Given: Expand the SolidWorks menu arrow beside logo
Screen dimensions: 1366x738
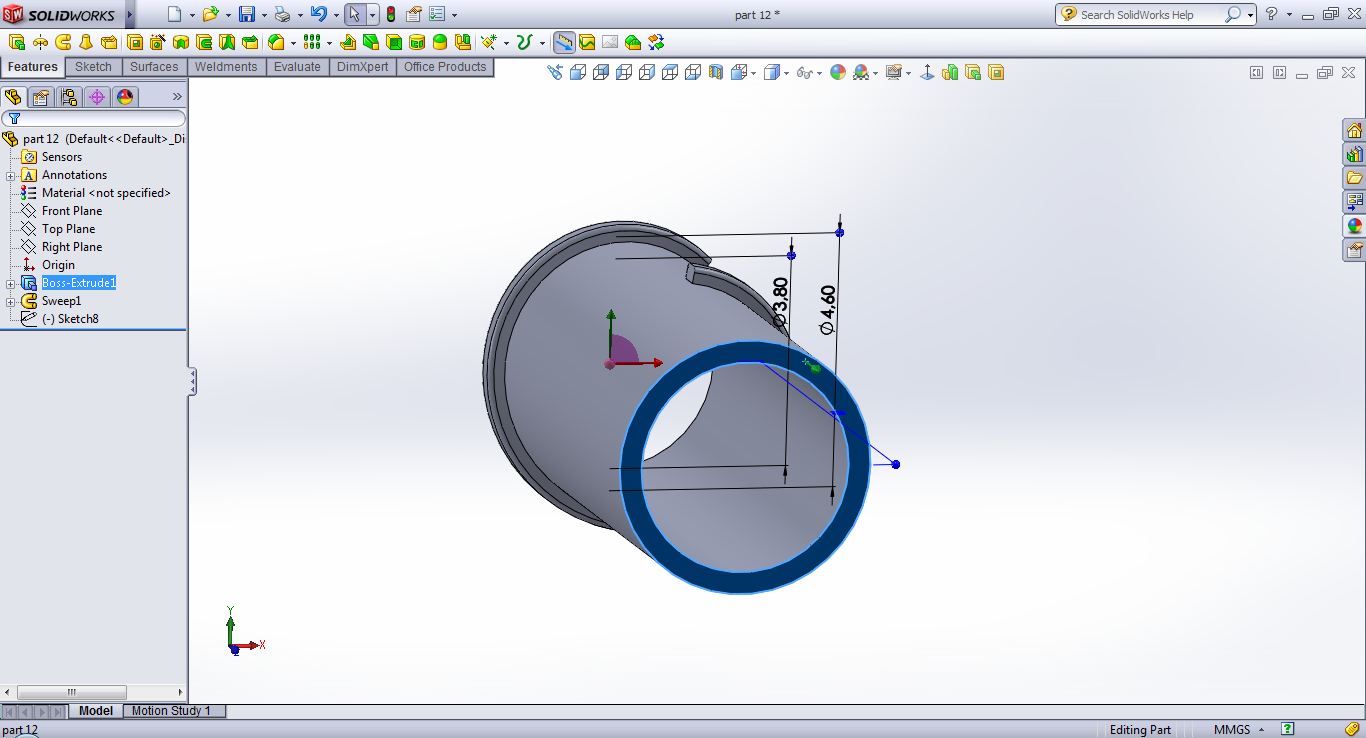Looking at the screenshot, I should point(129,14).
